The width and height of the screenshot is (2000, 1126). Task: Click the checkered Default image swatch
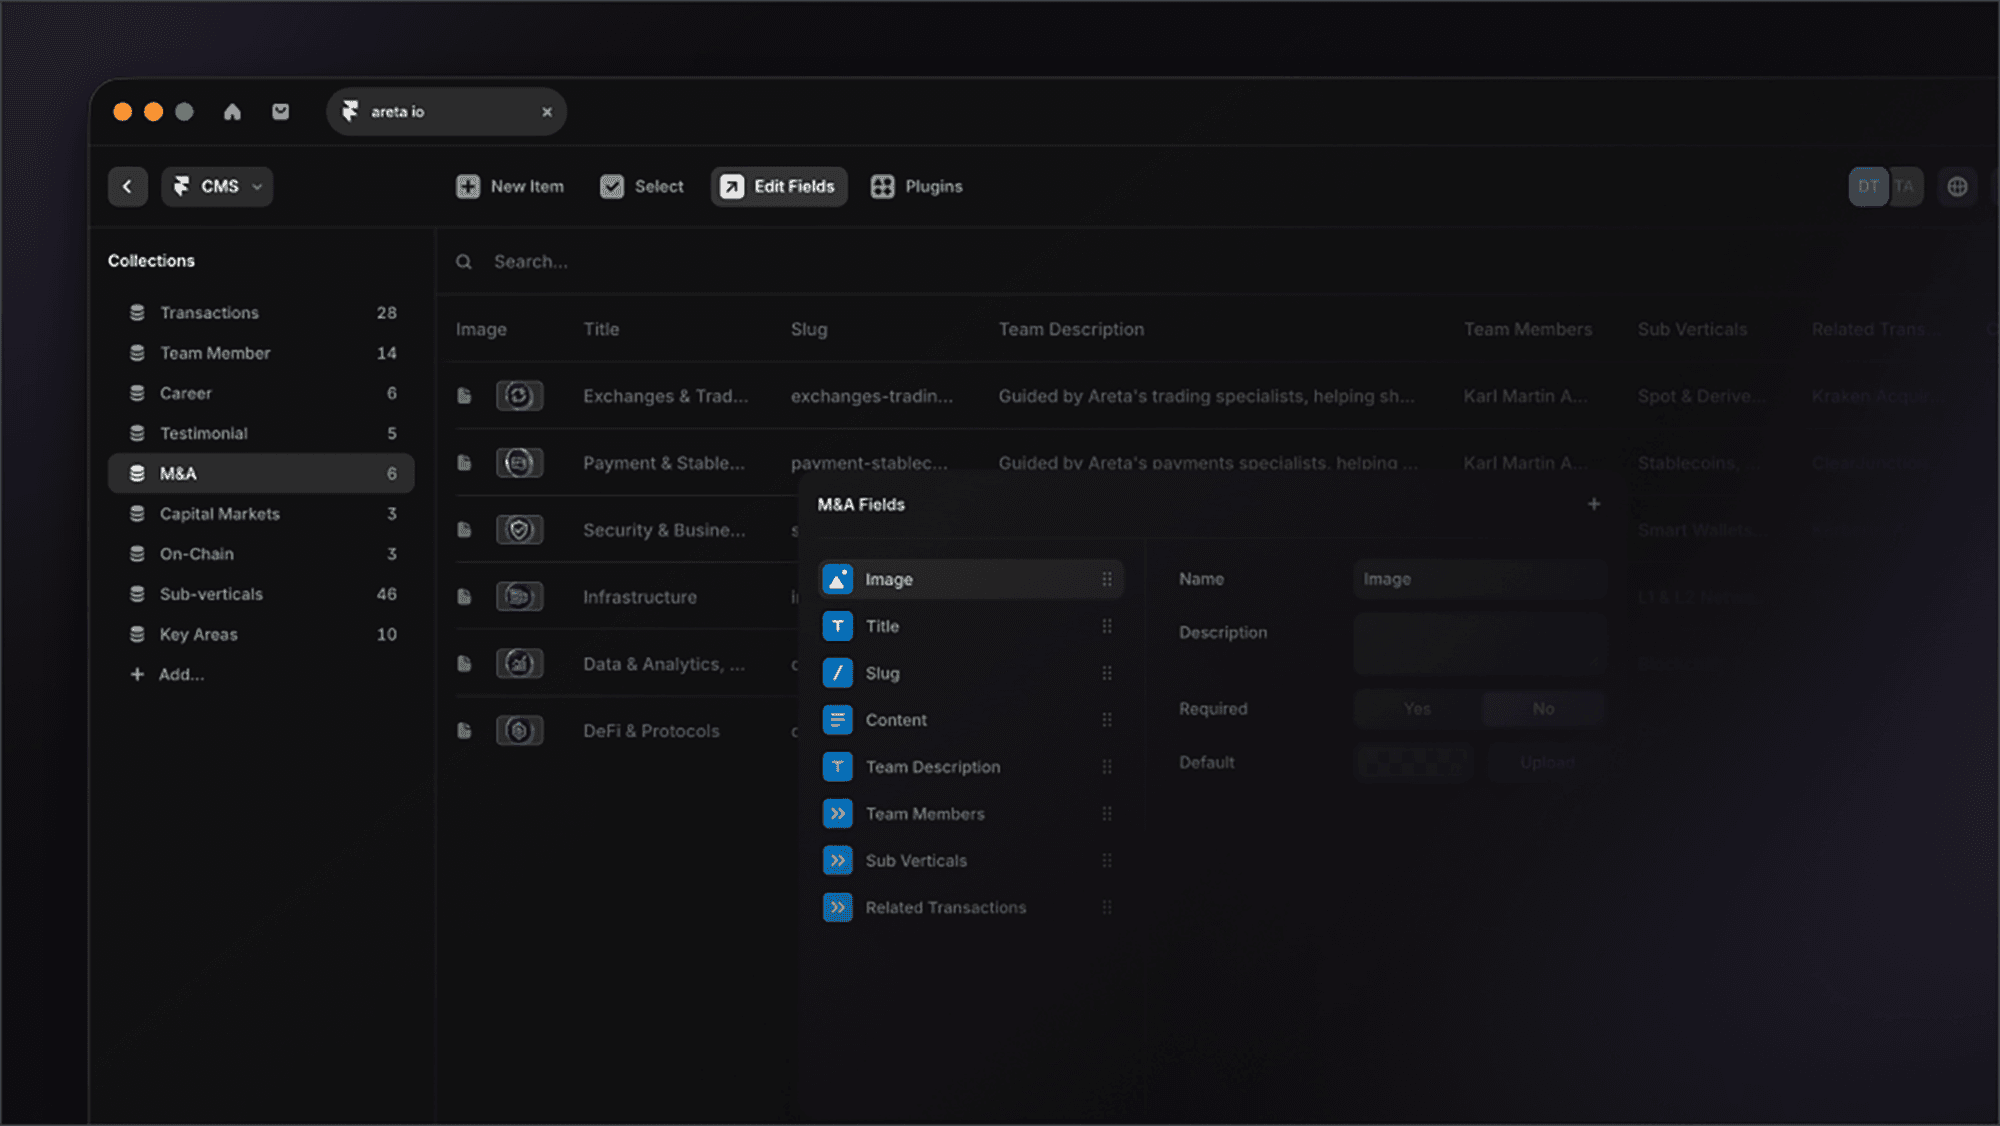pos(1412,762)
